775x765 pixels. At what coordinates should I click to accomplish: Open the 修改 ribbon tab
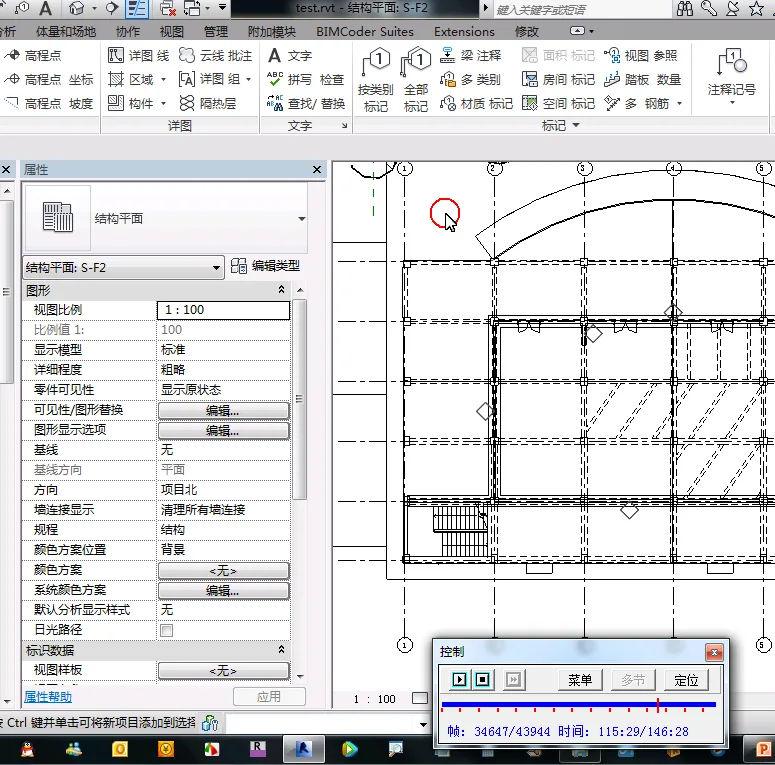[x=527, y=32]
